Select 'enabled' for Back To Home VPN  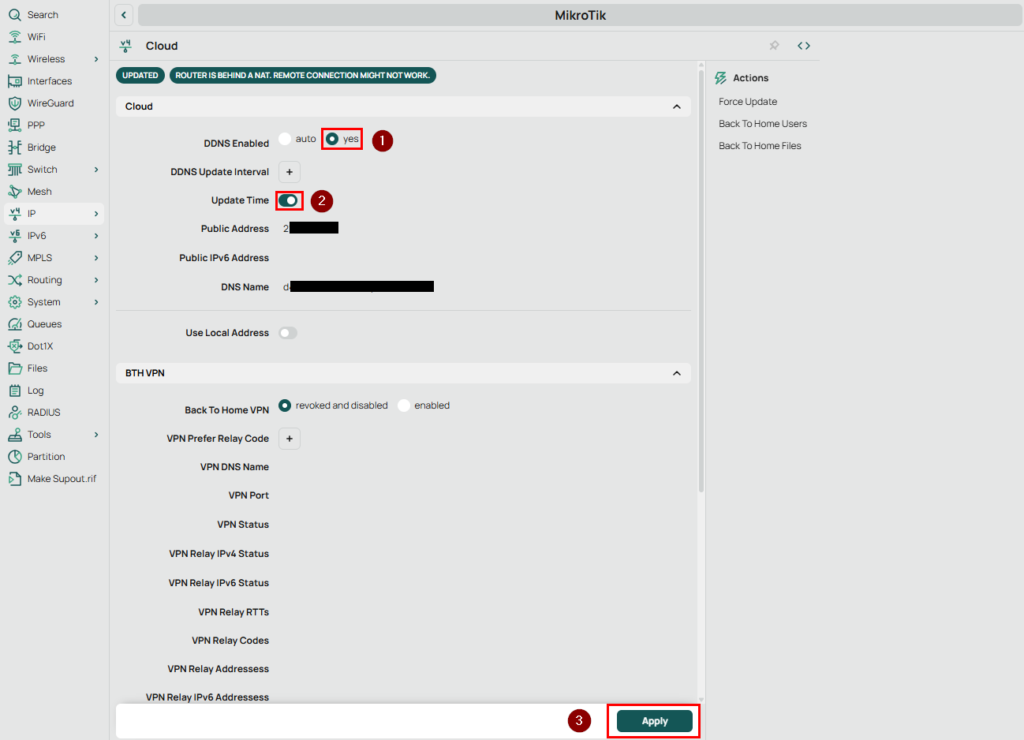click(404, 406)
